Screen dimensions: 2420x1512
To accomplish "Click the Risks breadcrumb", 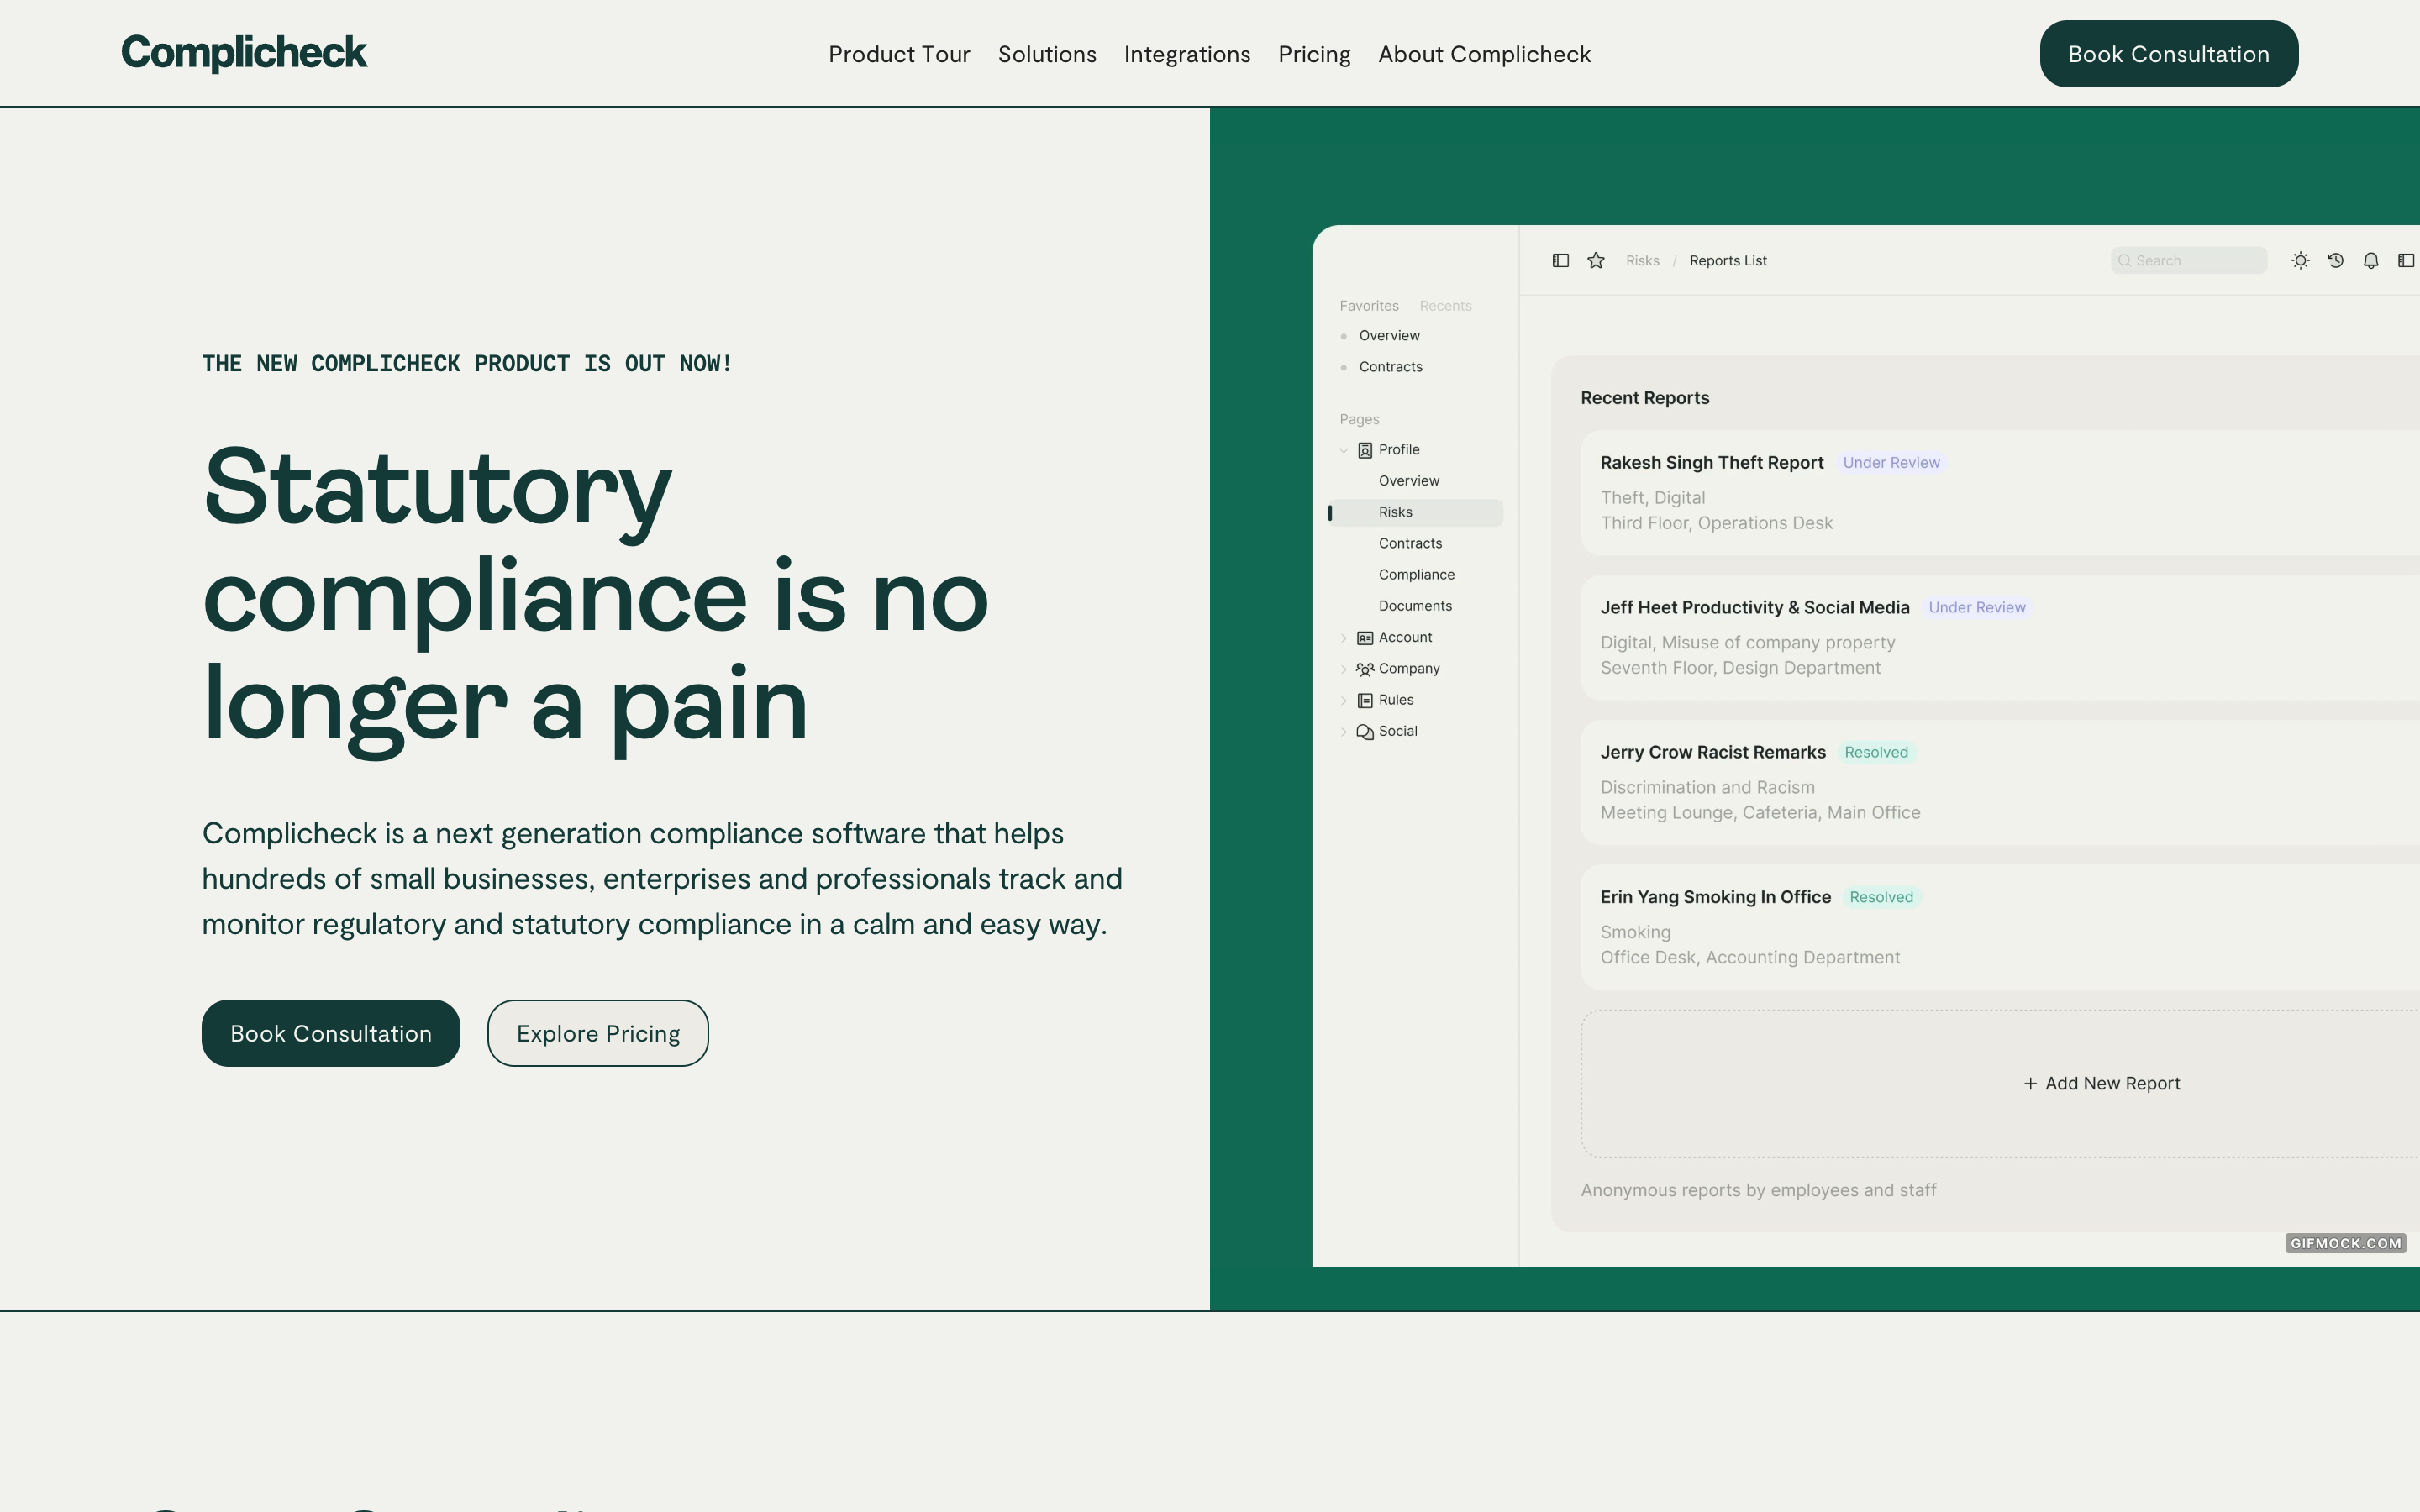I will (1642, 261).
